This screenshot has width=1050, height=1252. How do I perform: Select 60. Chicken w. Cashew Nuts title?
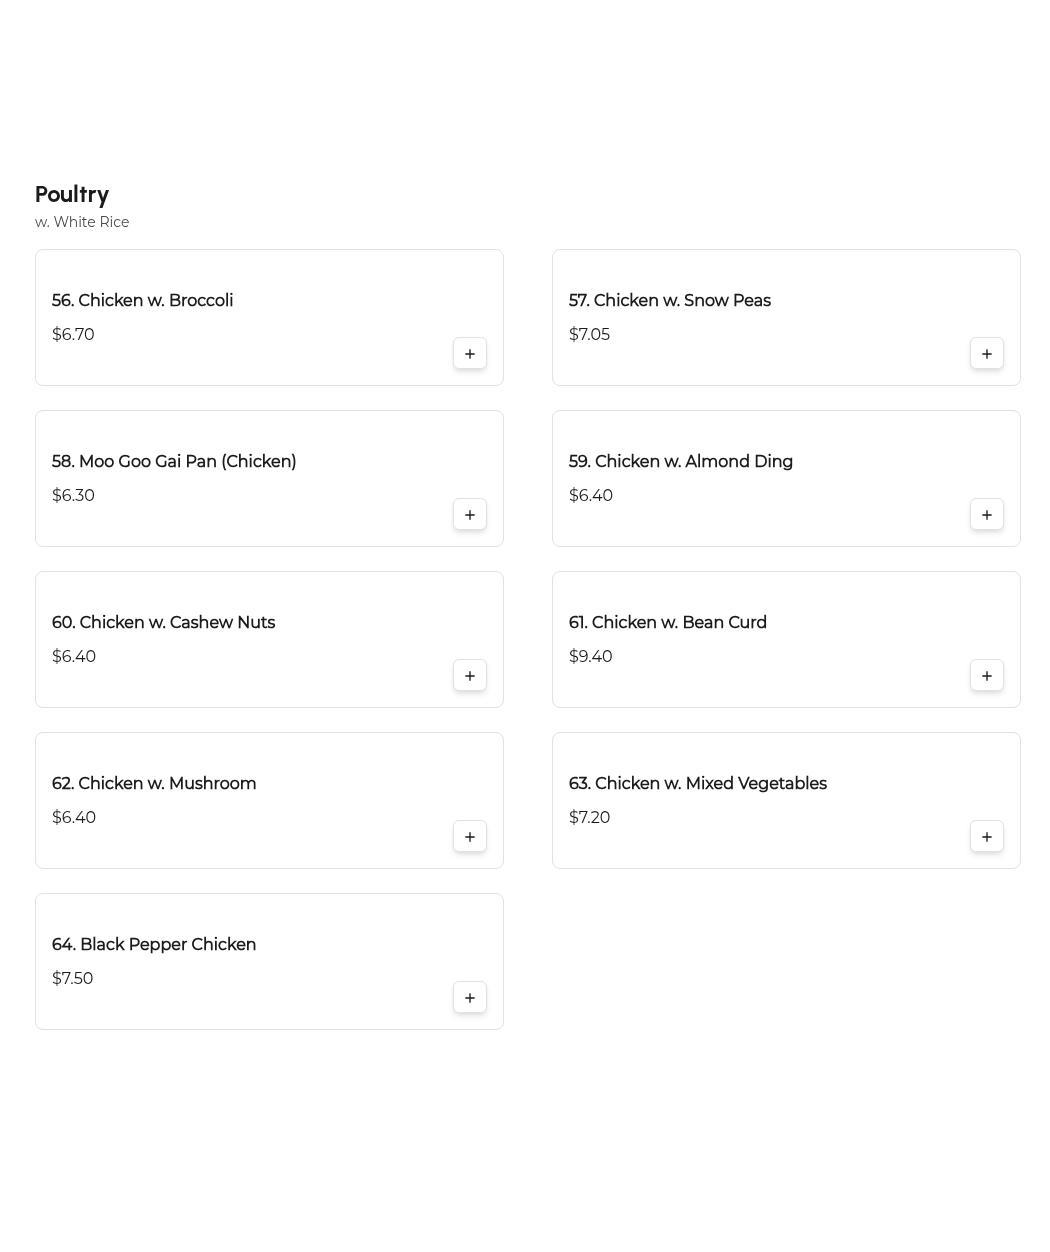click(163, 623)
